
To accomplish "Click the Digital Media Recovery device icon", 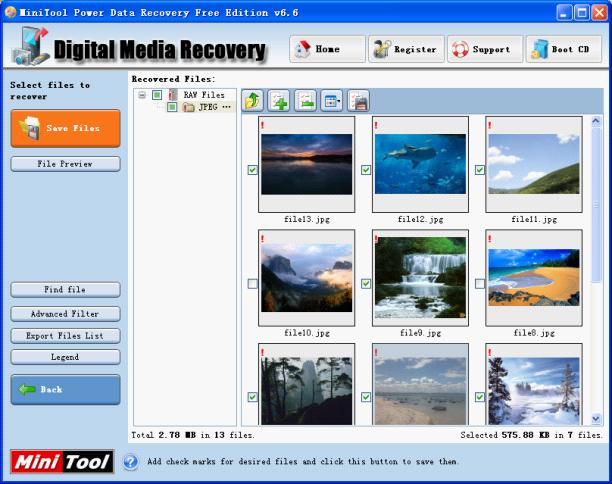I will point(30,46).
